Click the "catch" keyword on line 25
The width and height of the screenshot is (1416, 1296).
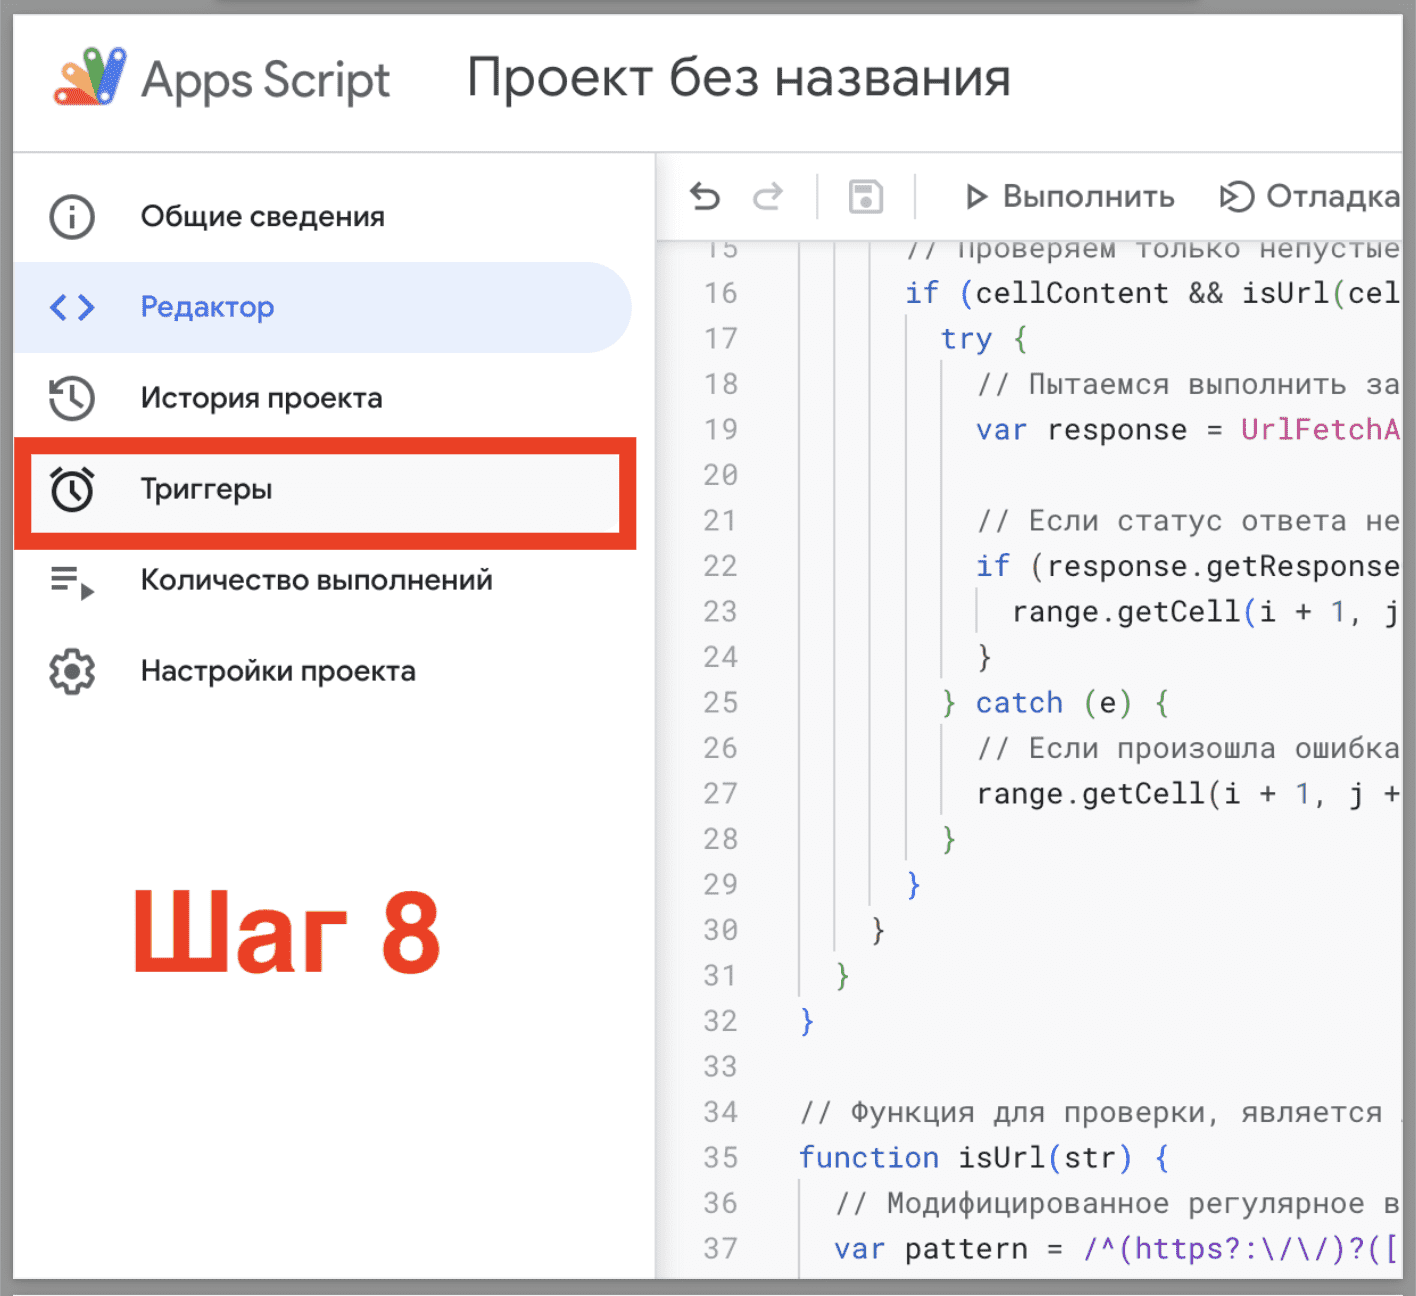tap(1019, 703)
